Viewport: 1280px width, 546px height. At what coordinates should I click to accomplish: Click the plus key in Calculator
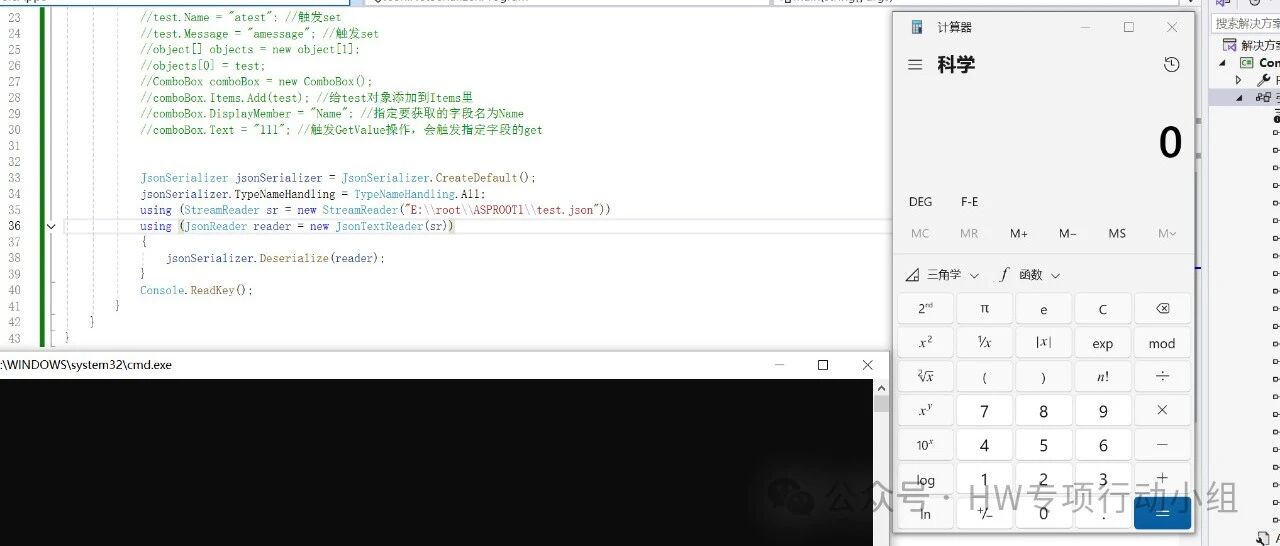[1162, 479]
